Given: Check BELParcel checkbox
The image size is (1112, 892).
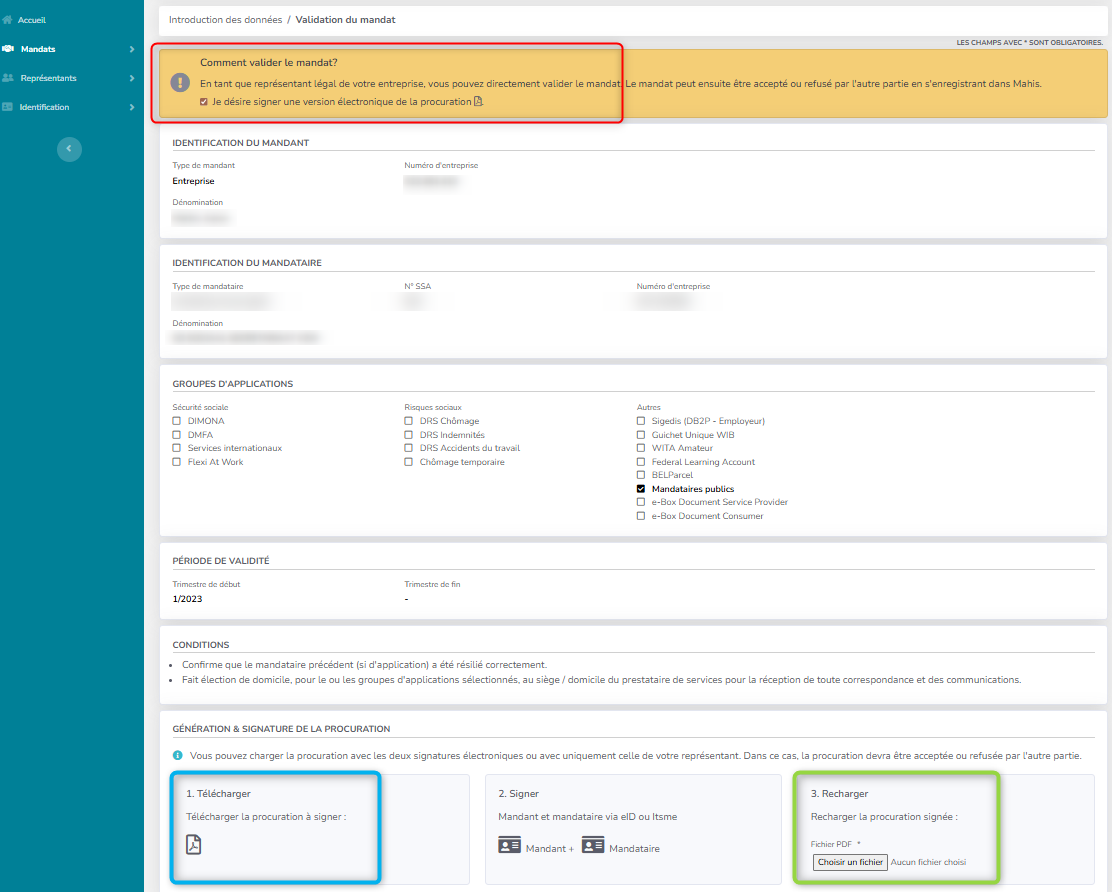Looking at the screenshot, I should (641, 475).
